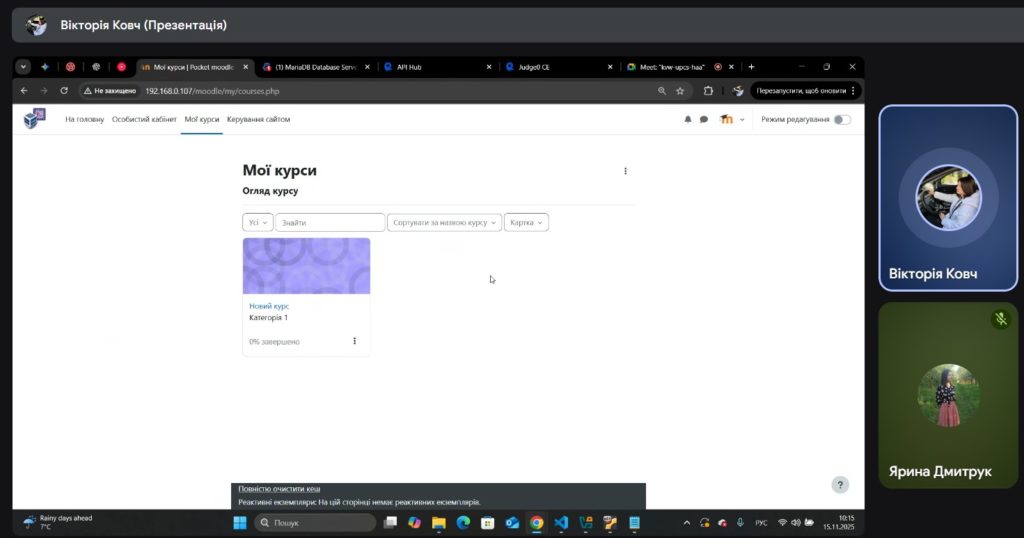
Task: Open the Новий курс card options menu
Action: coord(354,341)
